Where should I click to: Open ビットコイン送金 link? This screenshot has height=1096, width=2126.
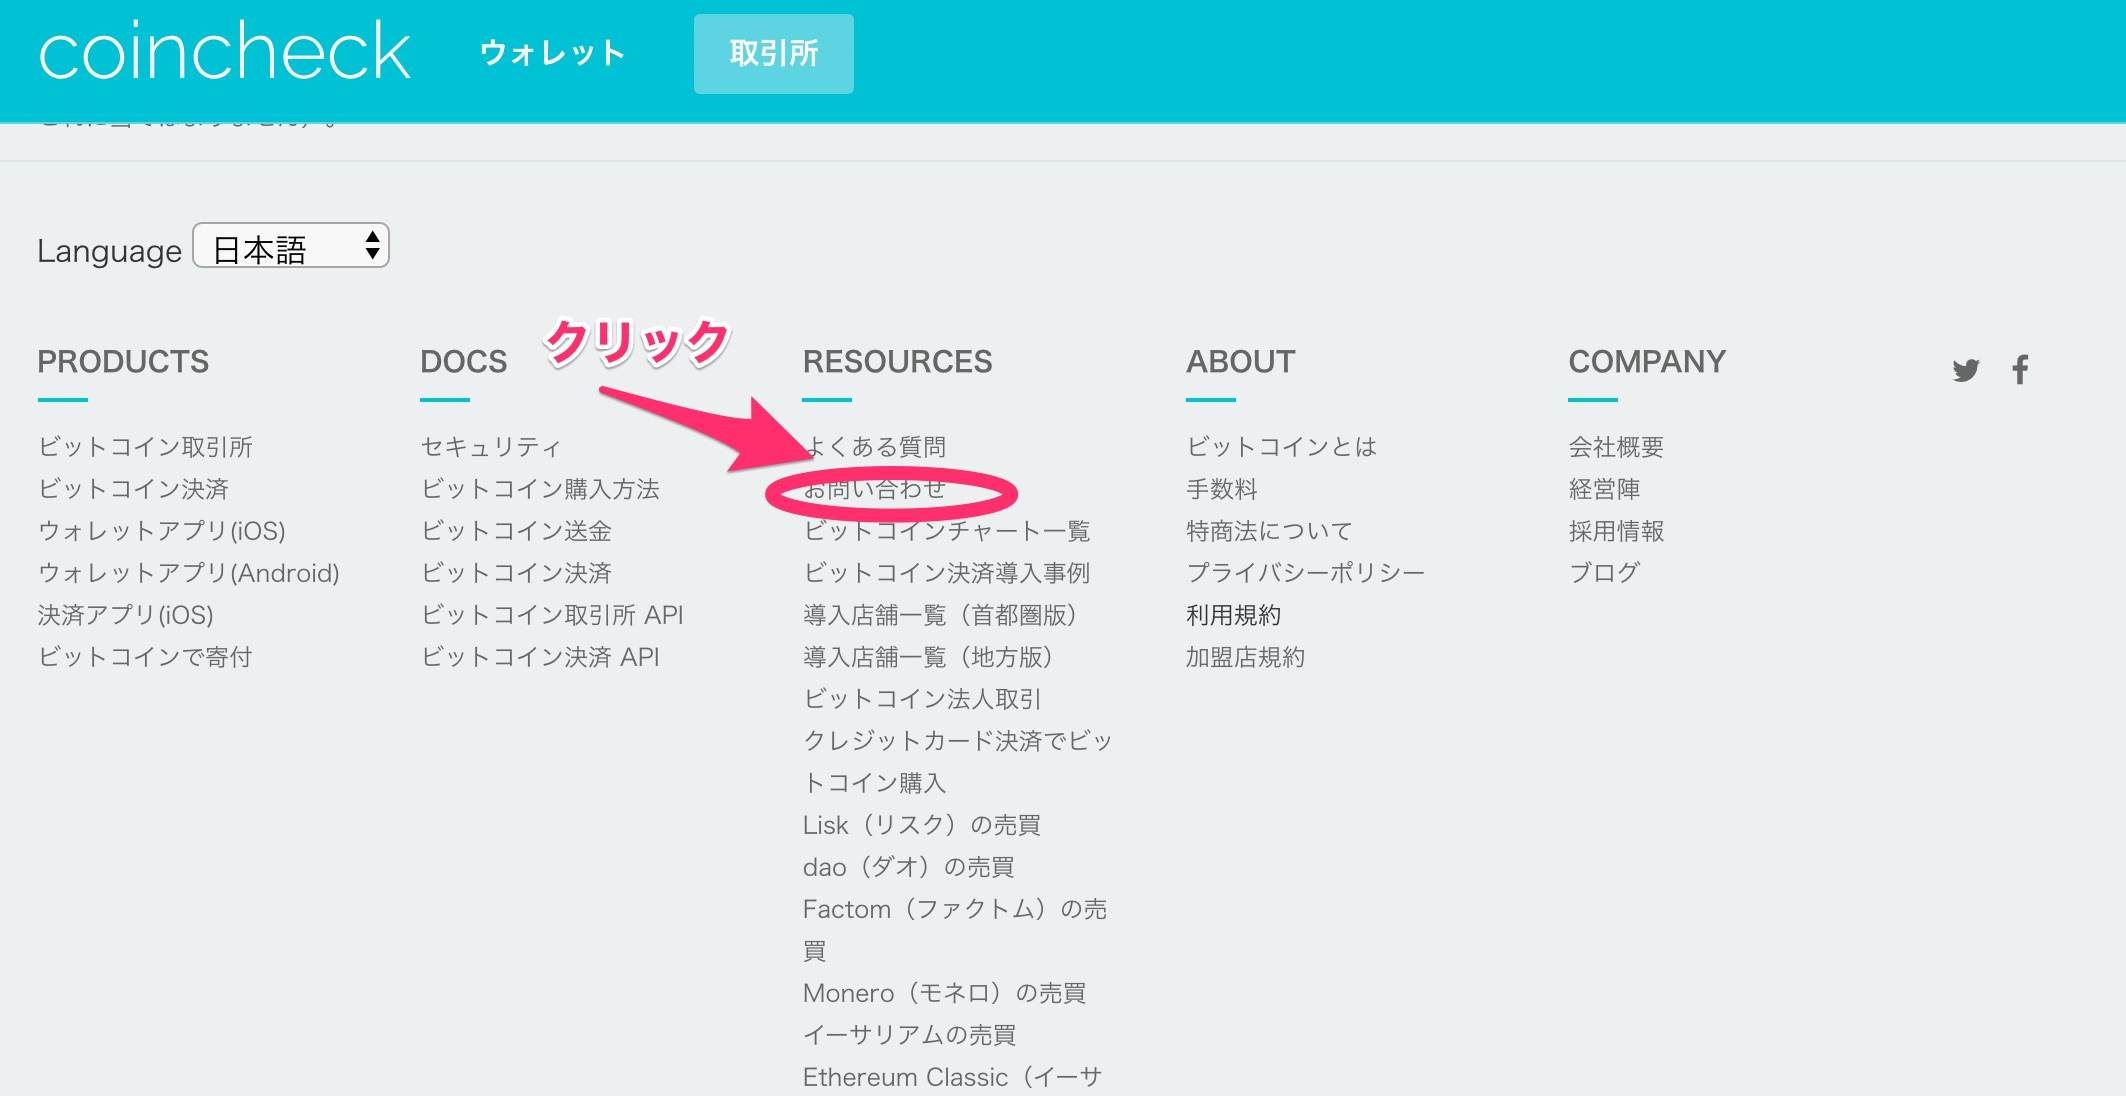(516, 531)
